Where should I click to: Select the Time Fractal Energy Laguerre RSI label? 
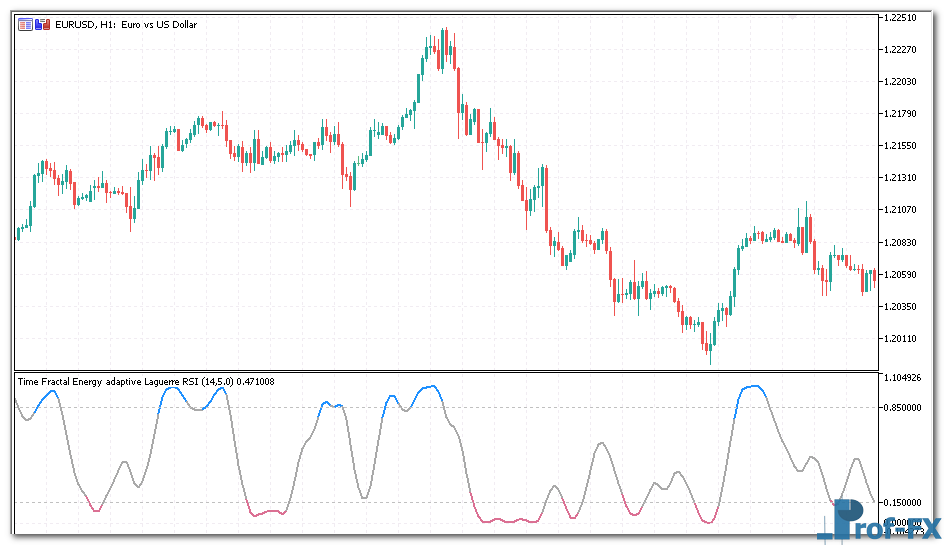[145, 381]
